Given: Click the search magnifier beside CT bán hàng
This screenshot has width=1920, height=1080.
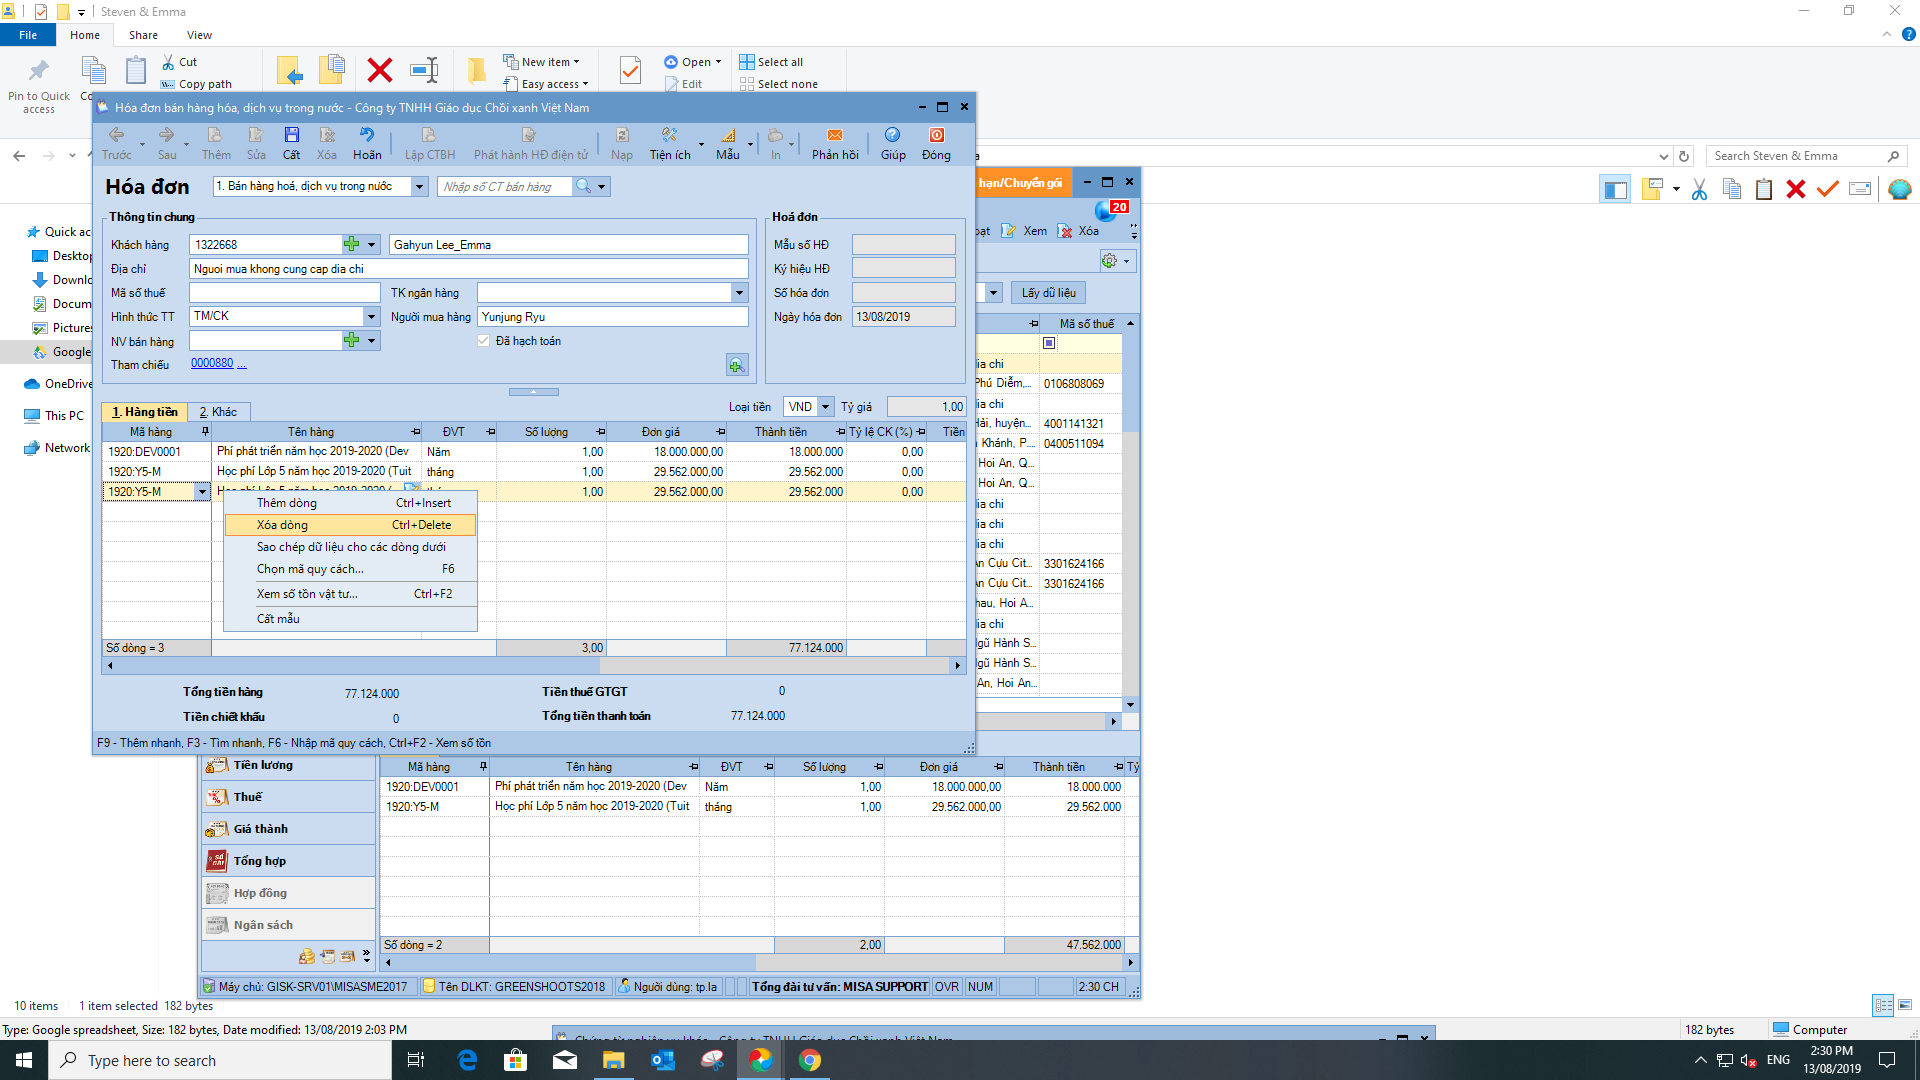Looking at the screenshot, I should [583, 187].
